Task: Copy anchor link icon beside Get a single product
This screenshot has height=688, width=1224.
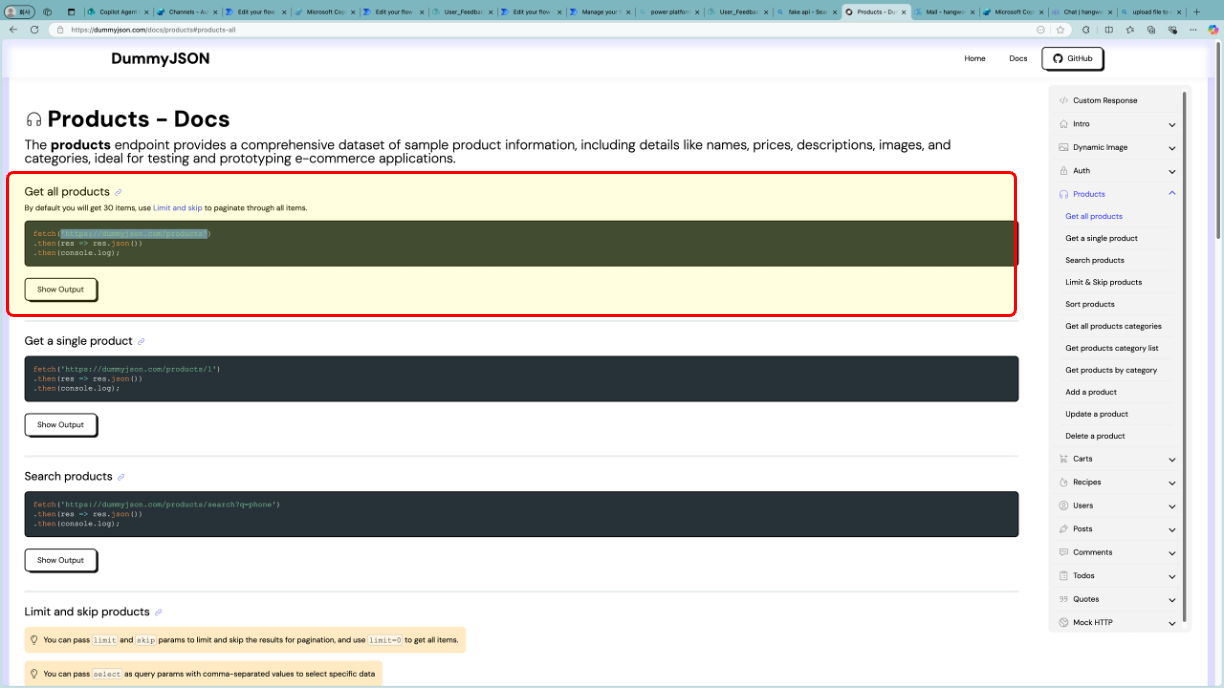Action: [x=141, y=342]
